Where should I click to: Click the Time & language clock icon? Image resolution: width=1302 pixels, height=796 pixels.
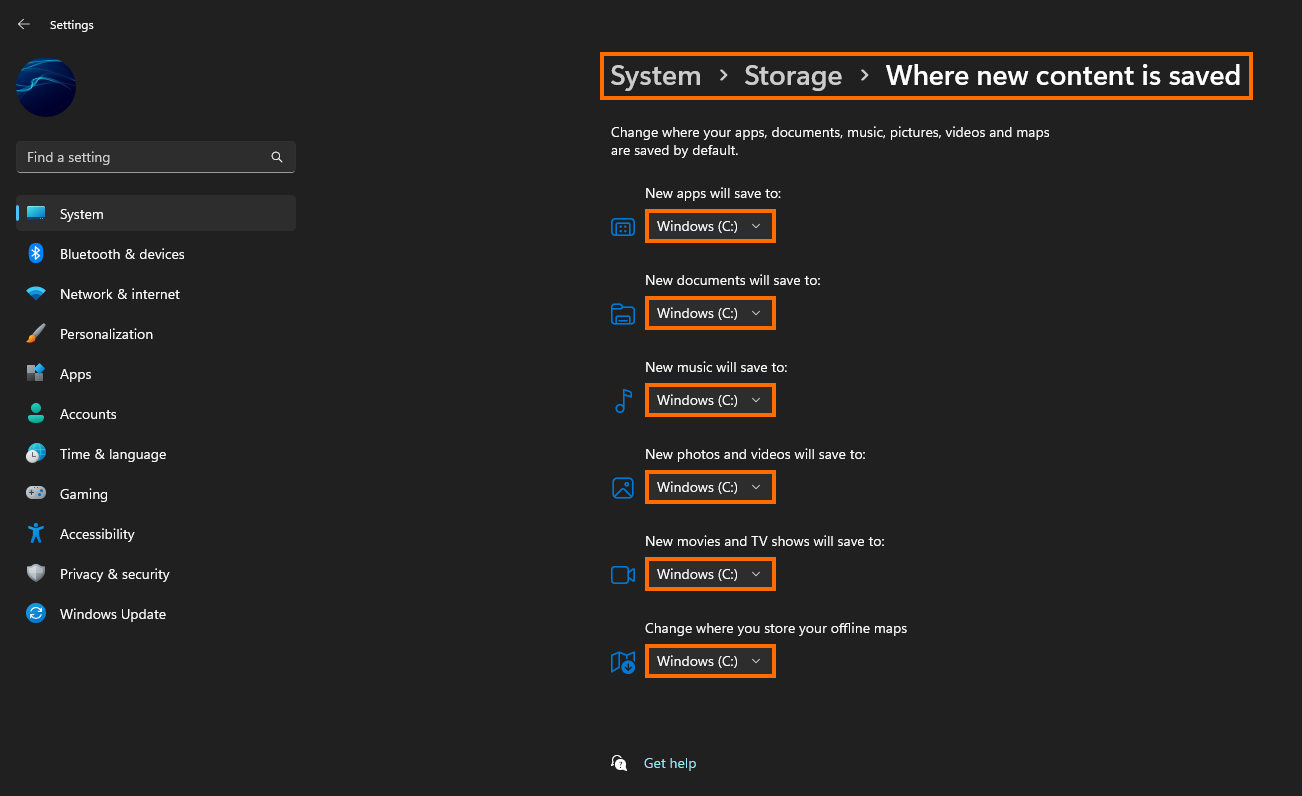coord(36,454)
